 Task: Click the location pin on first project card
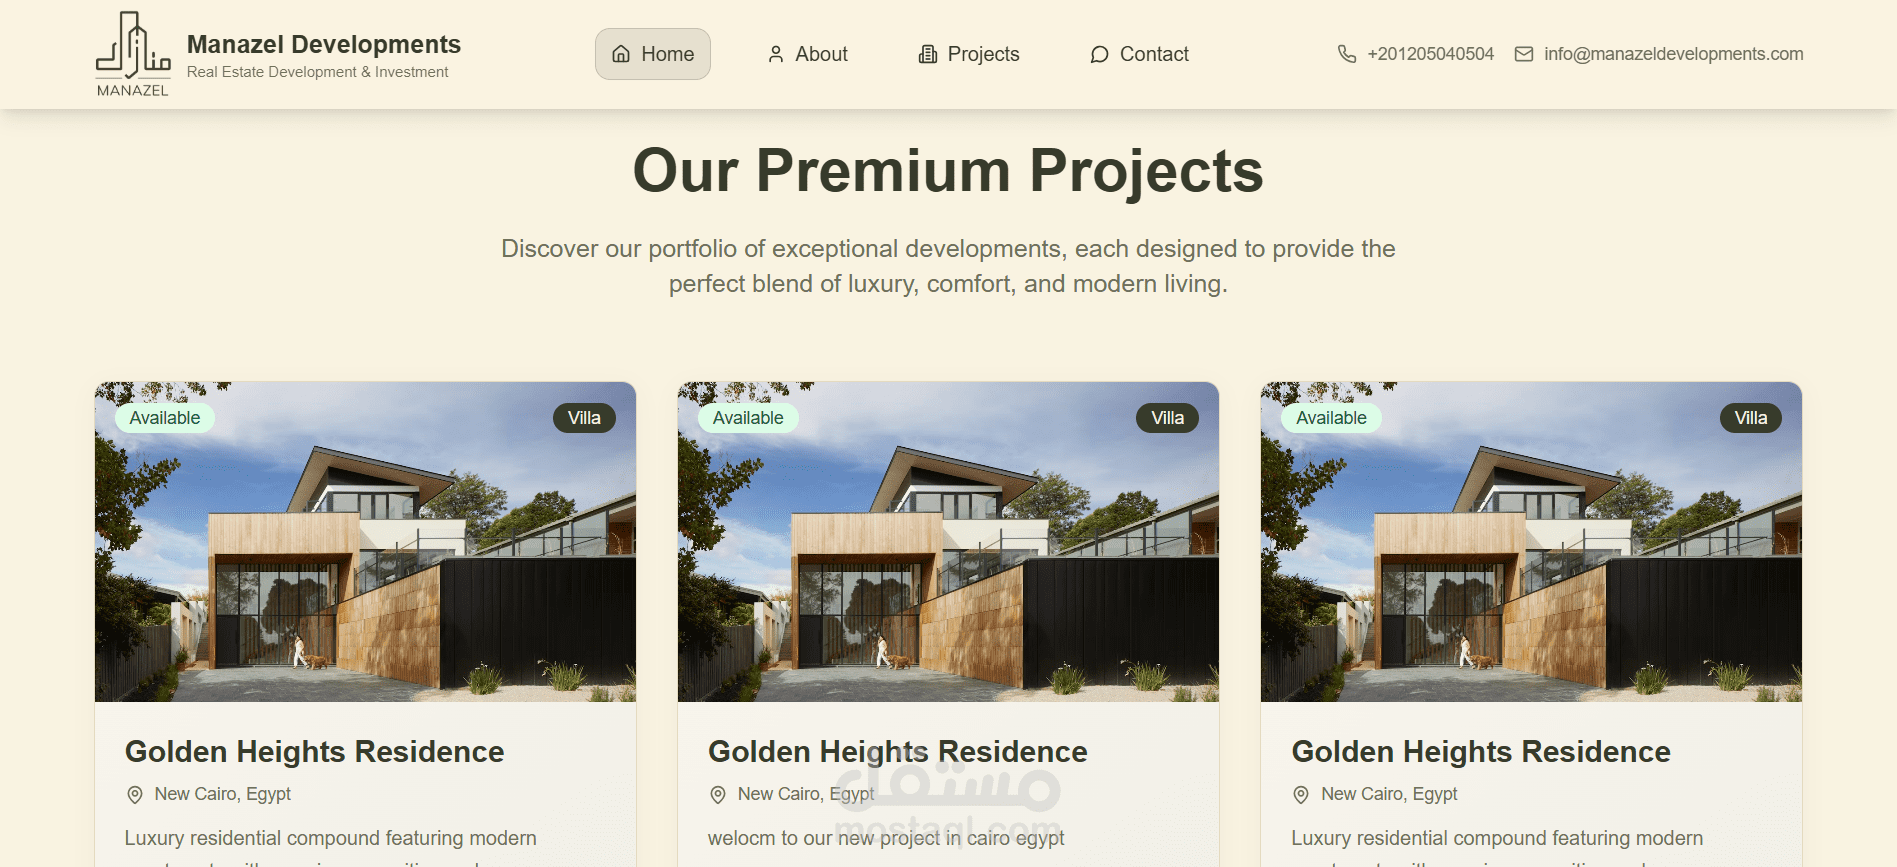[135, 795]
